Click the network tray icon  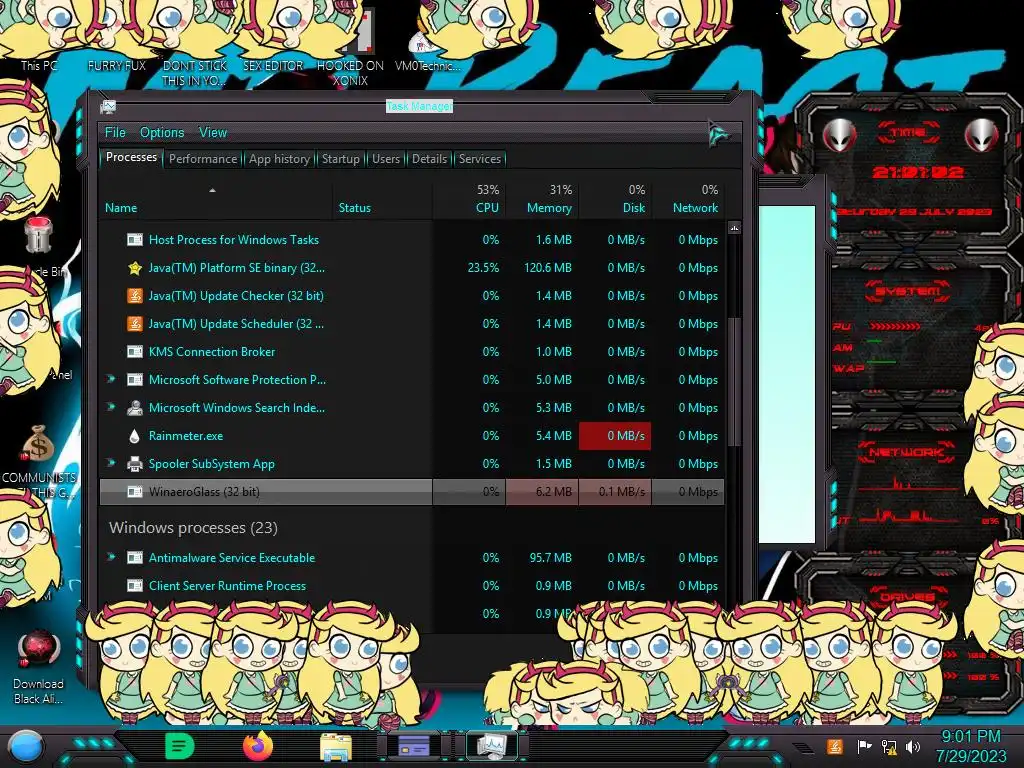coord(888,746)
